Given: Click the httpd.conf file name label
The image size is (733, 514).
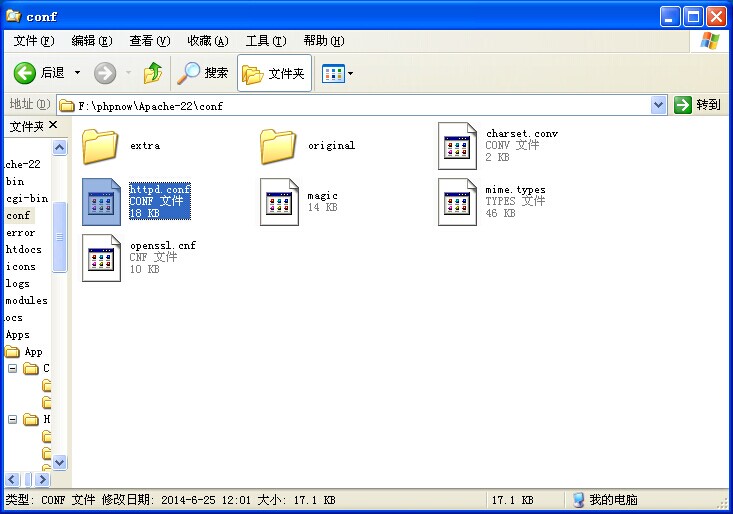Looking at the screenshot, I should 160,189.
